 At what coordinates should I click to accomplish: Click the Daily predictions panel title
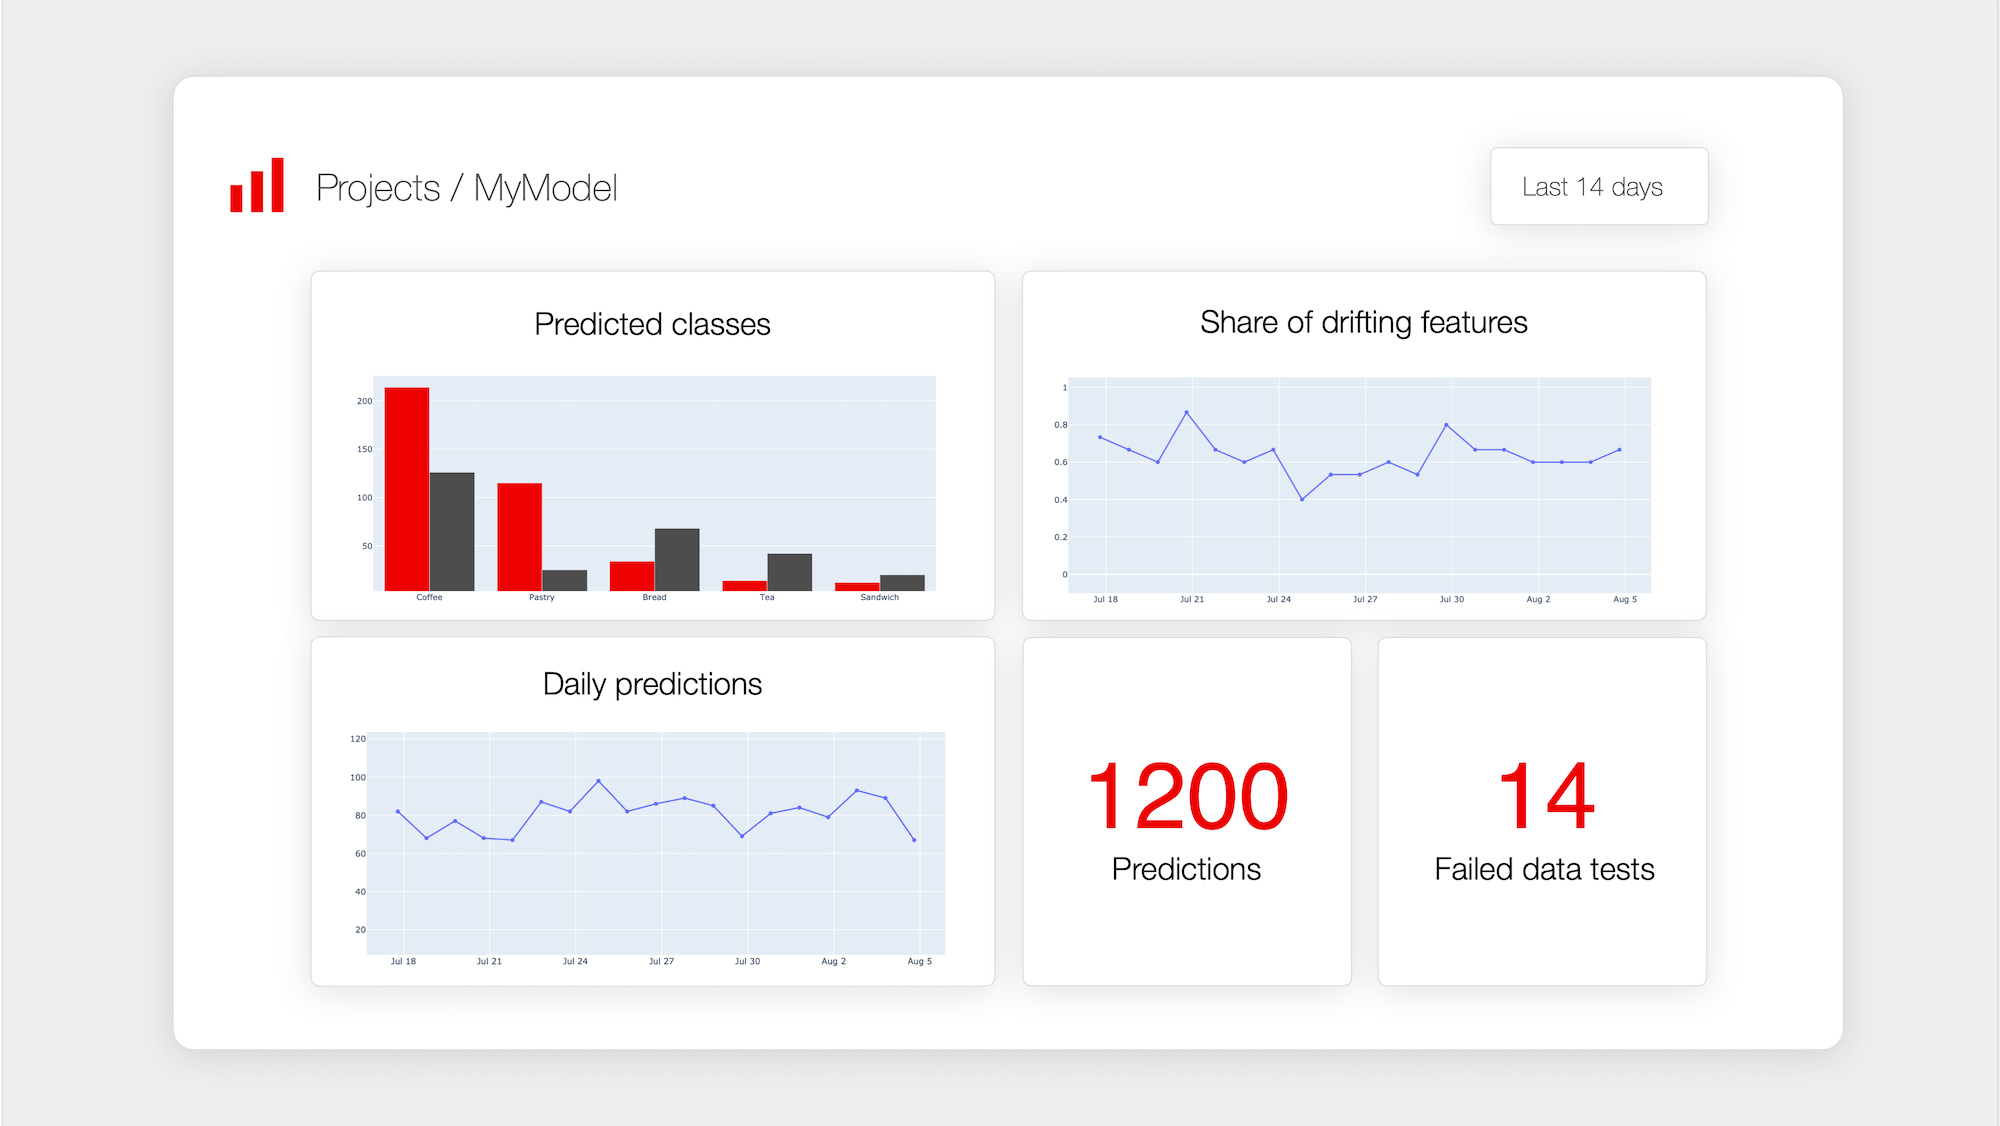[652, 684]
